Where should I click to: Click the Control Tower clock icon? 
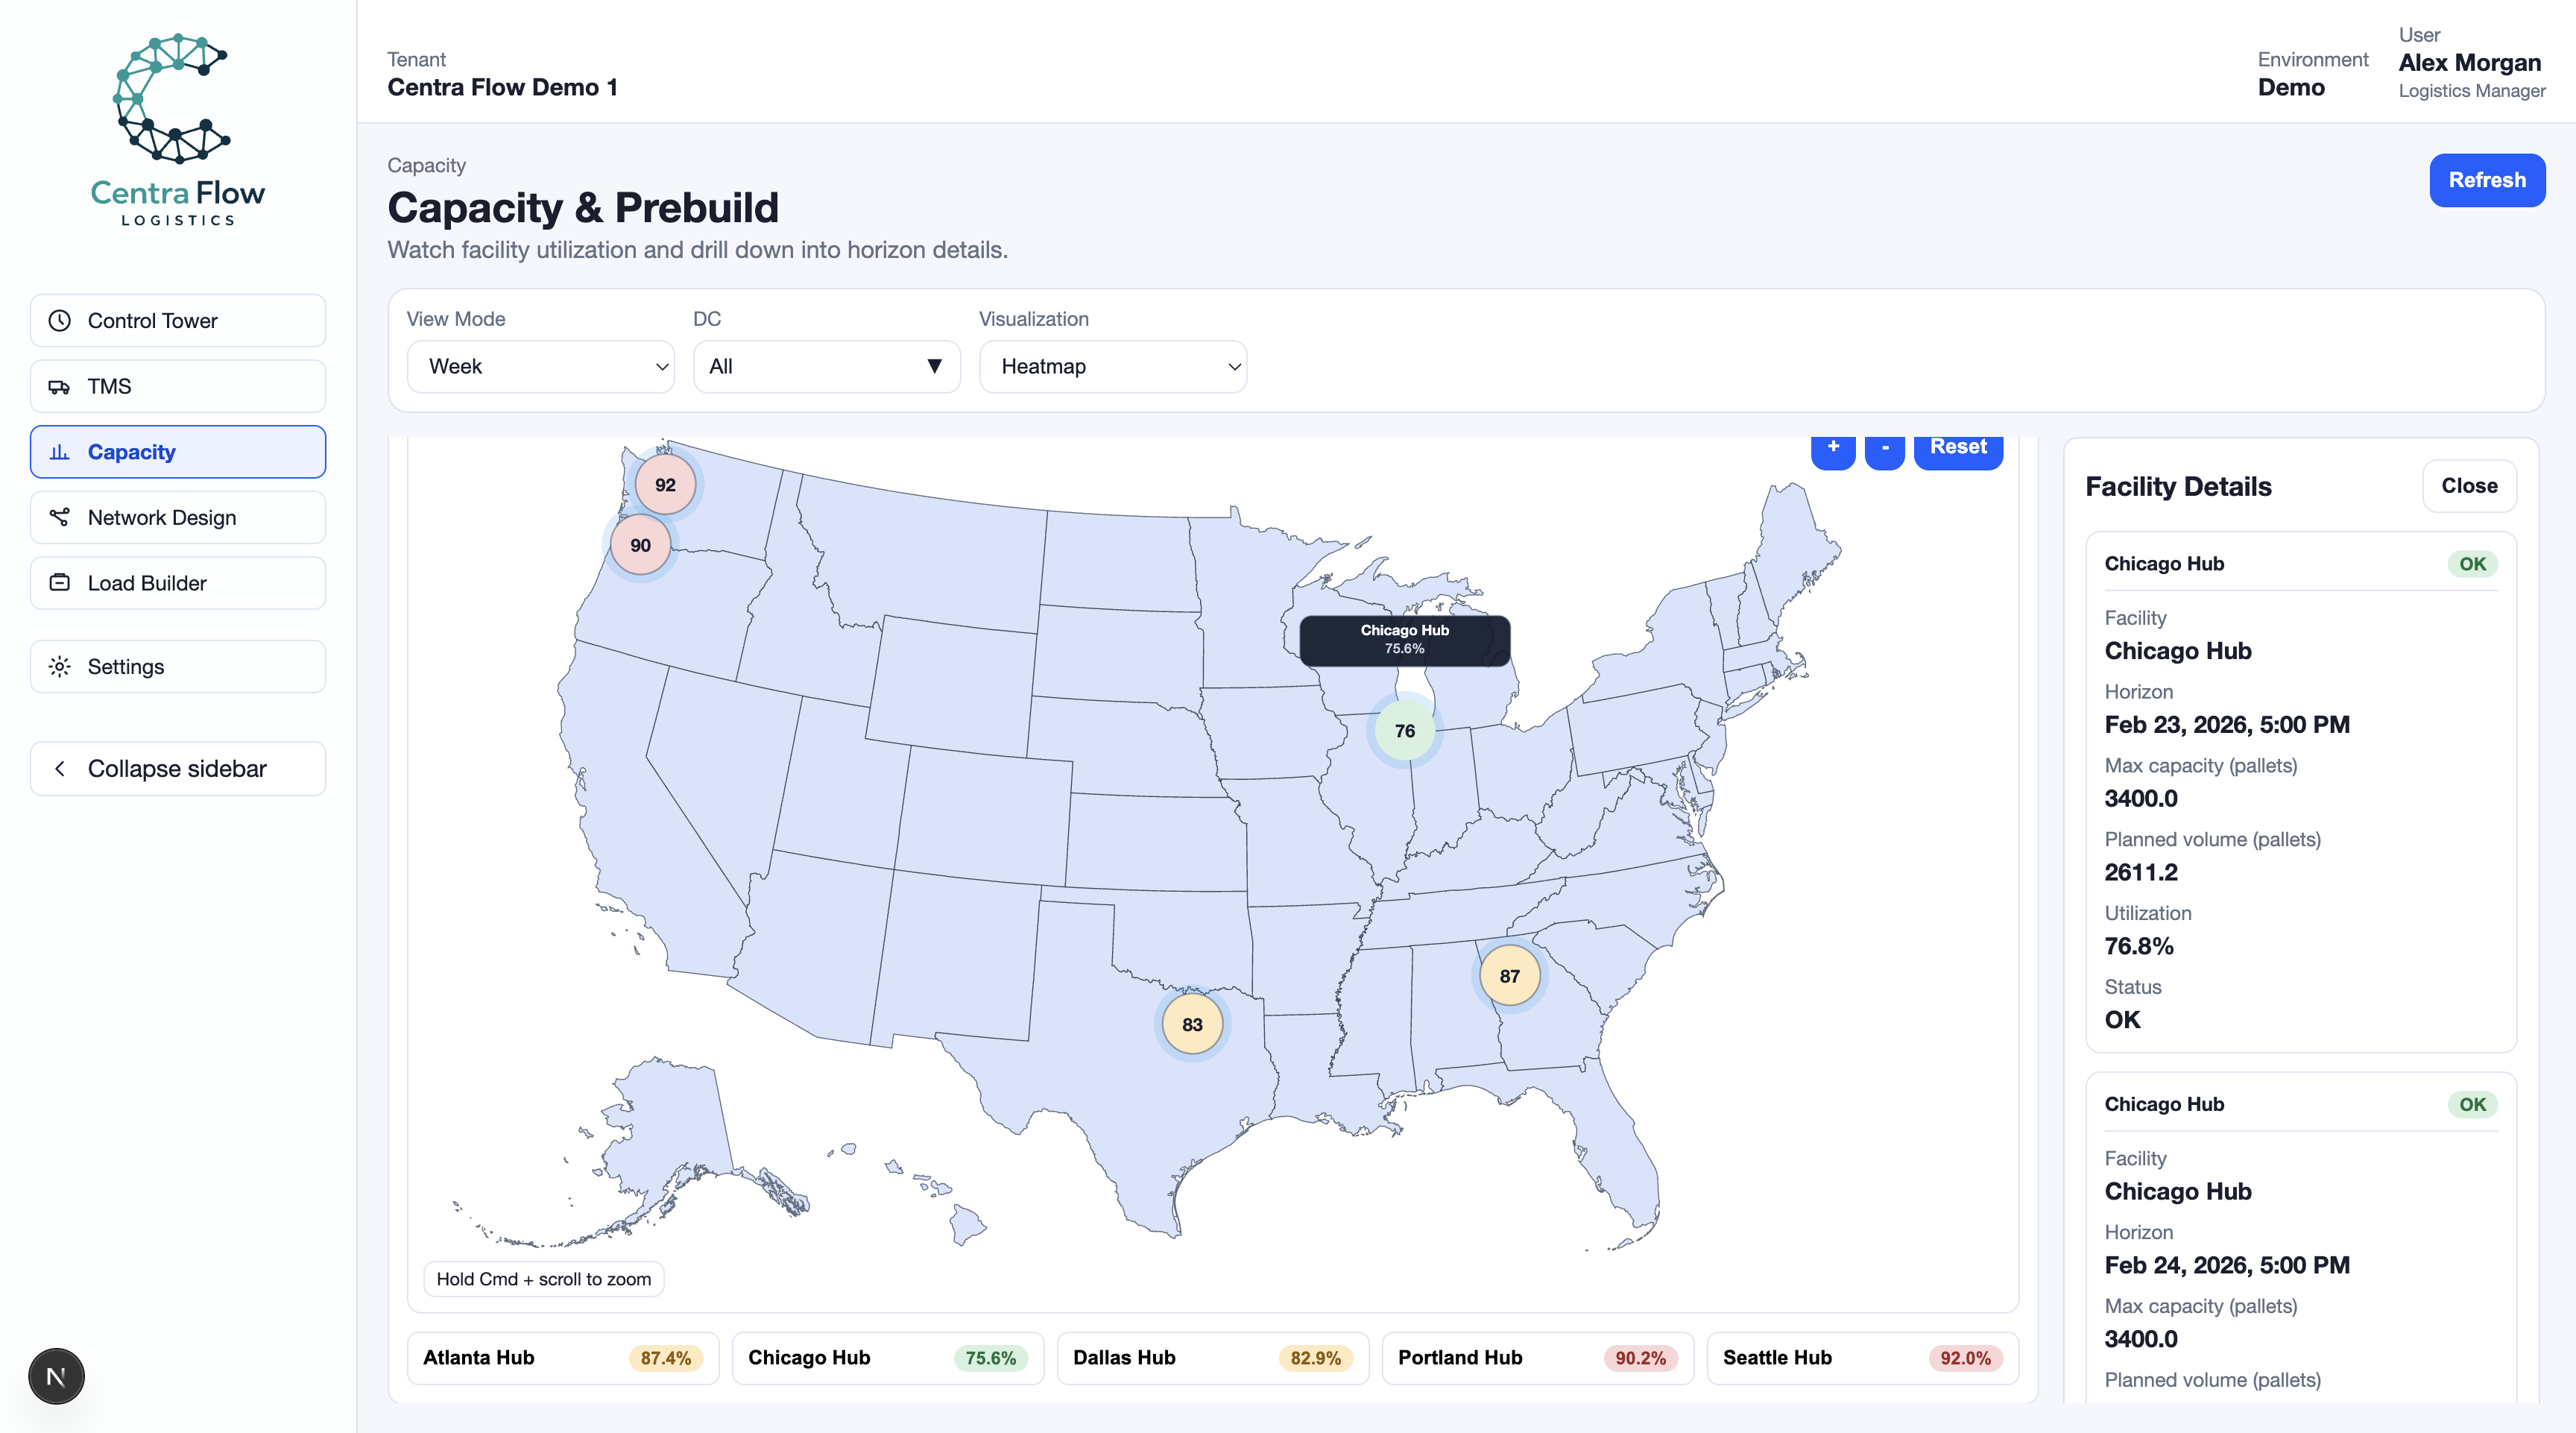[x=59, y=320]
